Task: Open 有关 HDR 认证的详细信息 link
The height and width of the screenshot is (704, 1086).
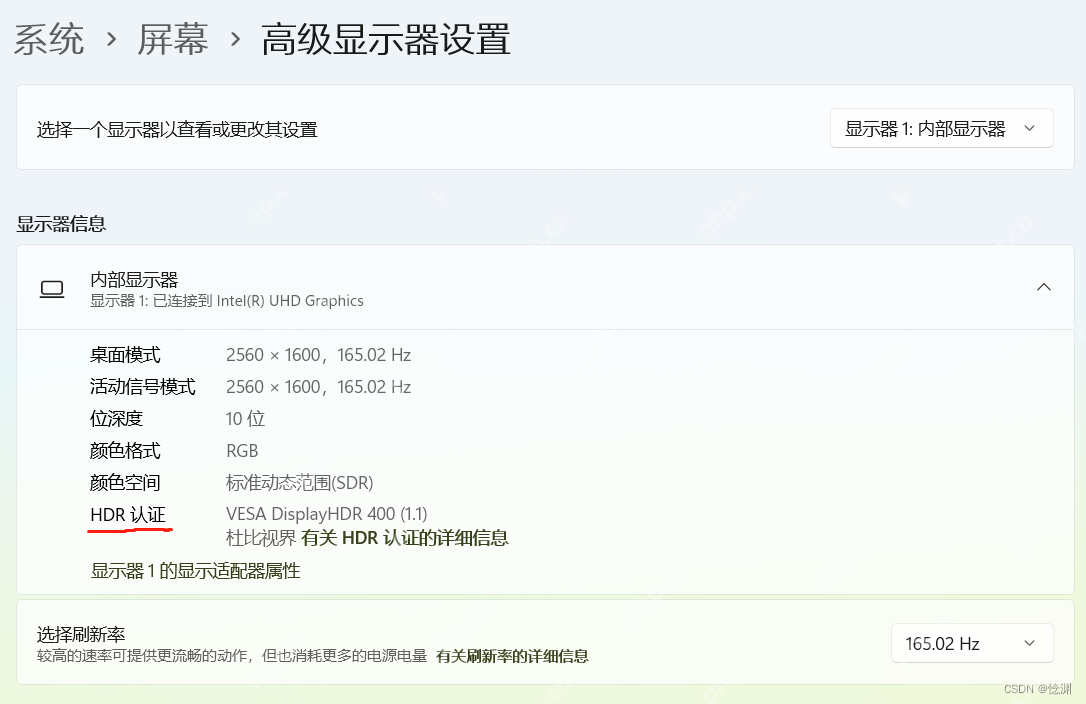Action: click(x=404, y=538)
